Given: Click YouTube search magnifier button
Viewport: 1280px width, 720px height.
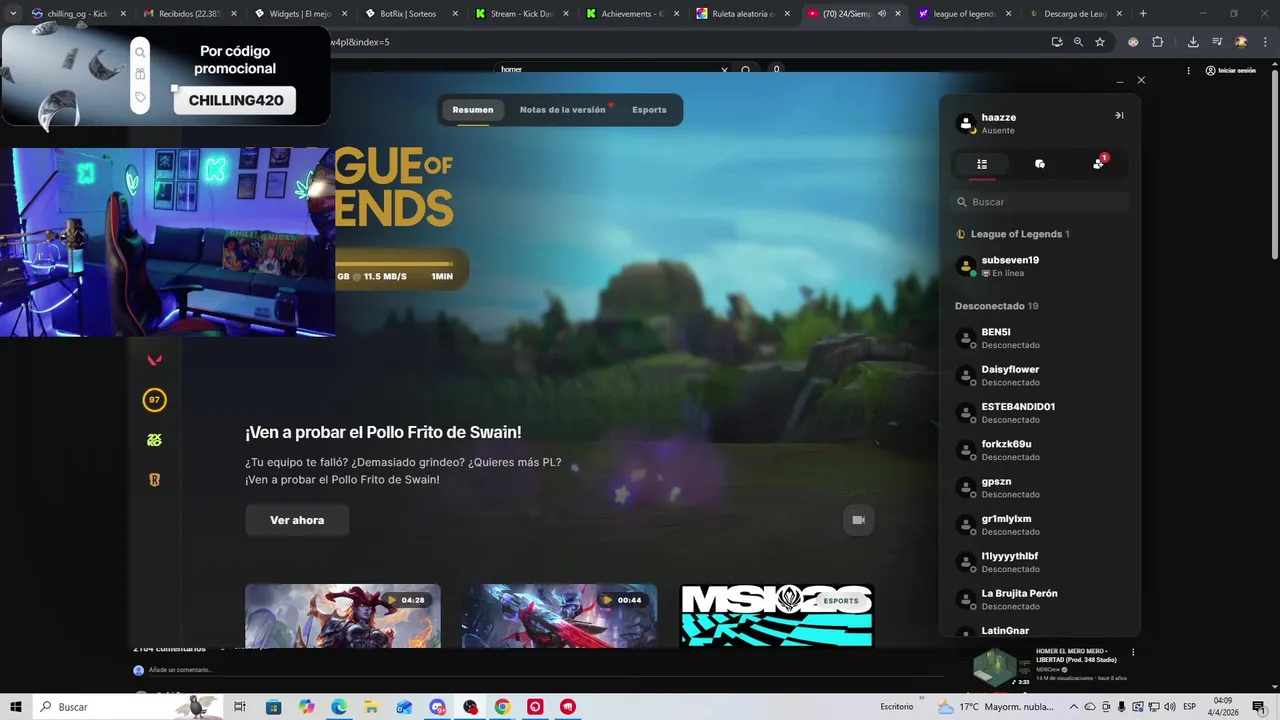Looking at the screenshot, I should pyautogui.click(x=746, y=70).
